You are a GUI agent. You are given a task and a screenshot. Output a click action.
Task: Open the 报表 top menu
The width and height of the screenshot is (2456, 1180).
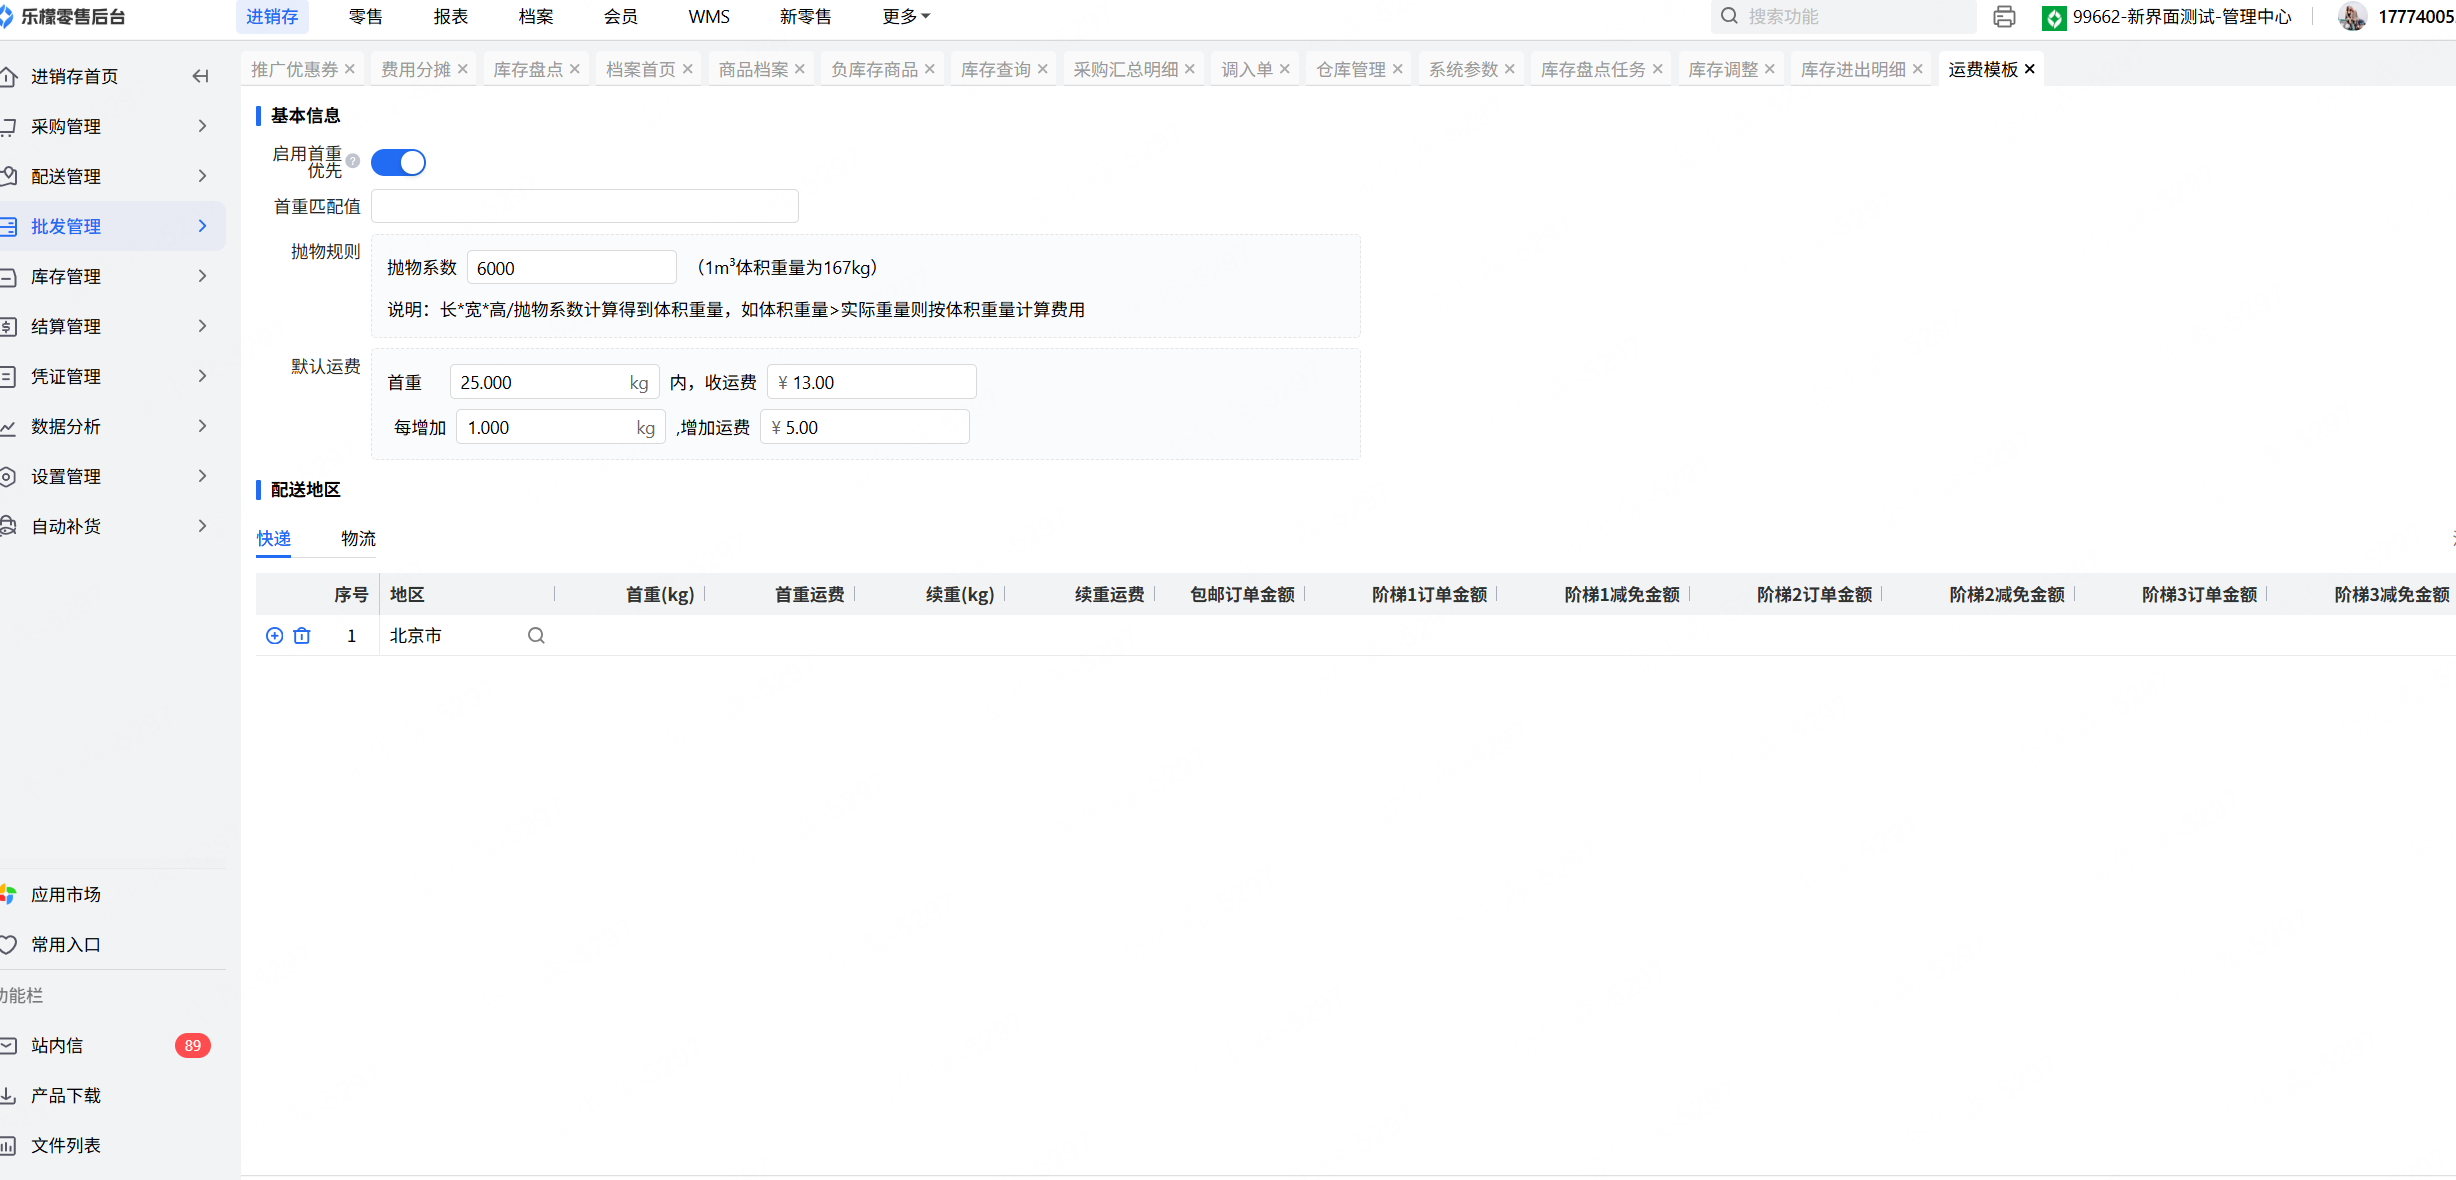click(450, 17)
